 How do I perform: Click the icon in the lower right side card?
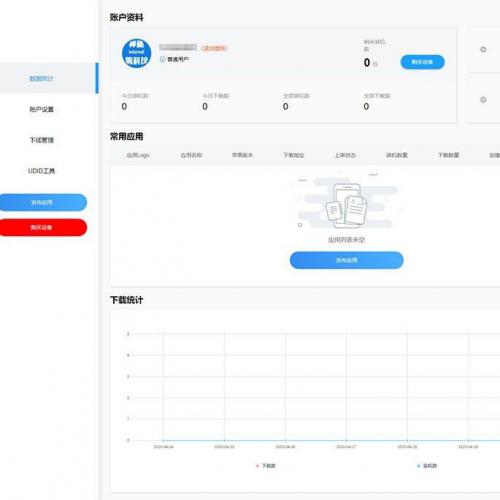click(x=483, y=100)
